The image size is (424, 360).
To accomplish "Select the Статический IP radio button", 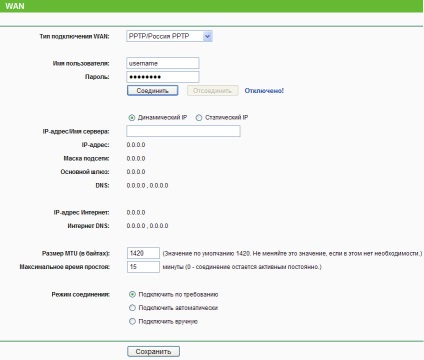I will click(199, 118).
